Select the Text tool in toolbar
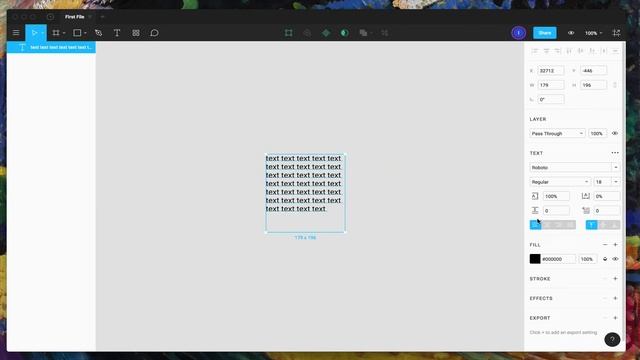Viewport: 640px width, 360px height. (117, 33)
